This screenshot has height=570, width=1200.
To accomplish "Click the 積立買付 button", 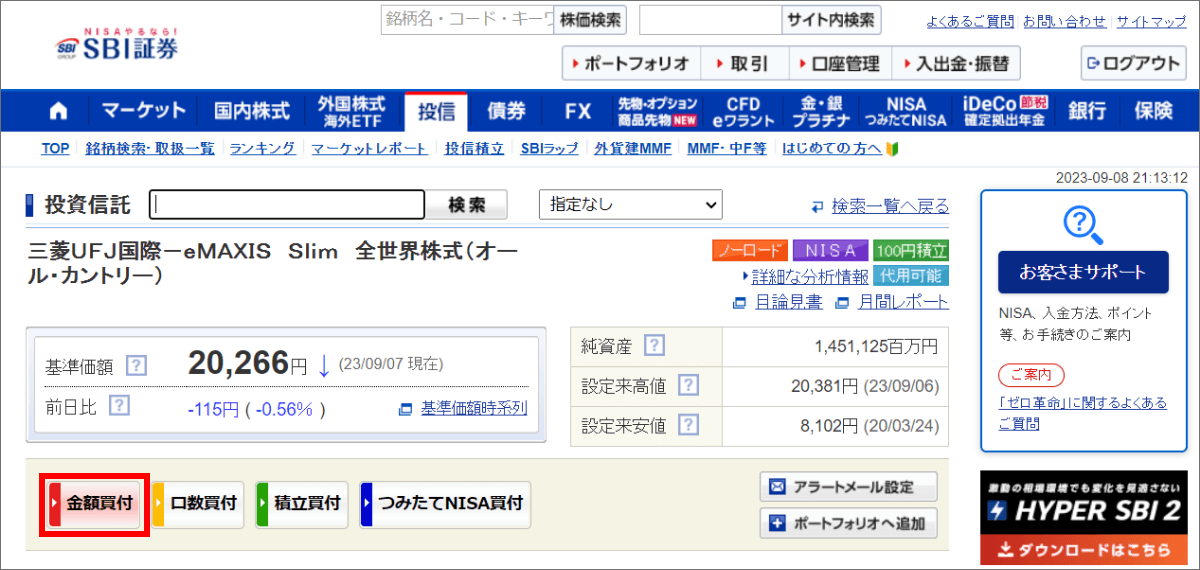I will (x=302, y=504).
